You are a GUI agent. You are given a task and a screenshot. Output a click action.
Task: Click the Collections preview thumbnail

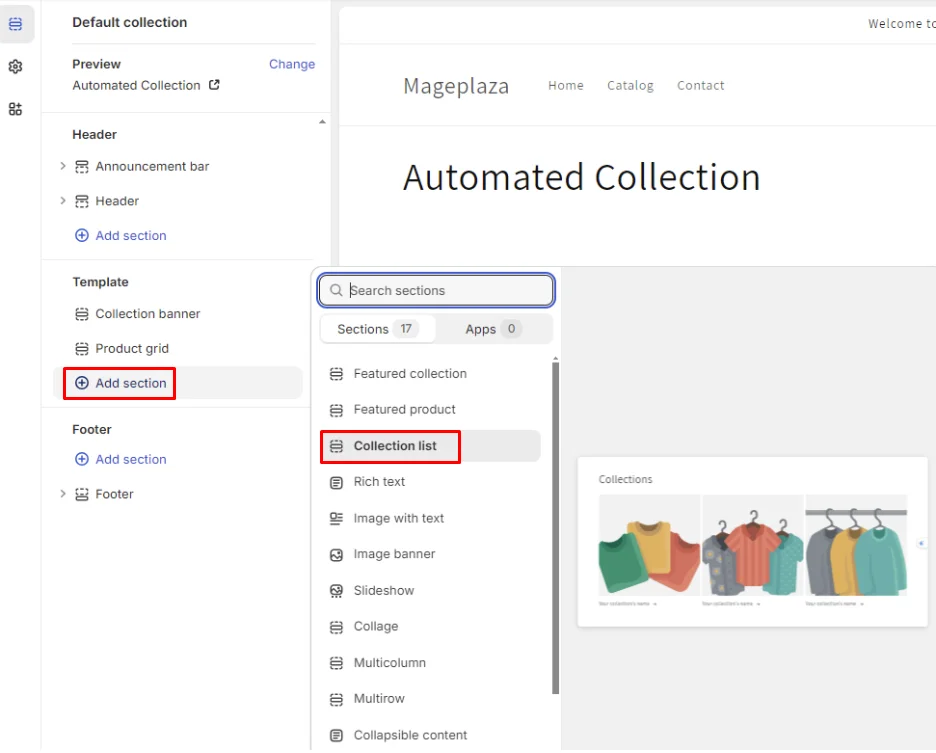(x=752, y=542)
